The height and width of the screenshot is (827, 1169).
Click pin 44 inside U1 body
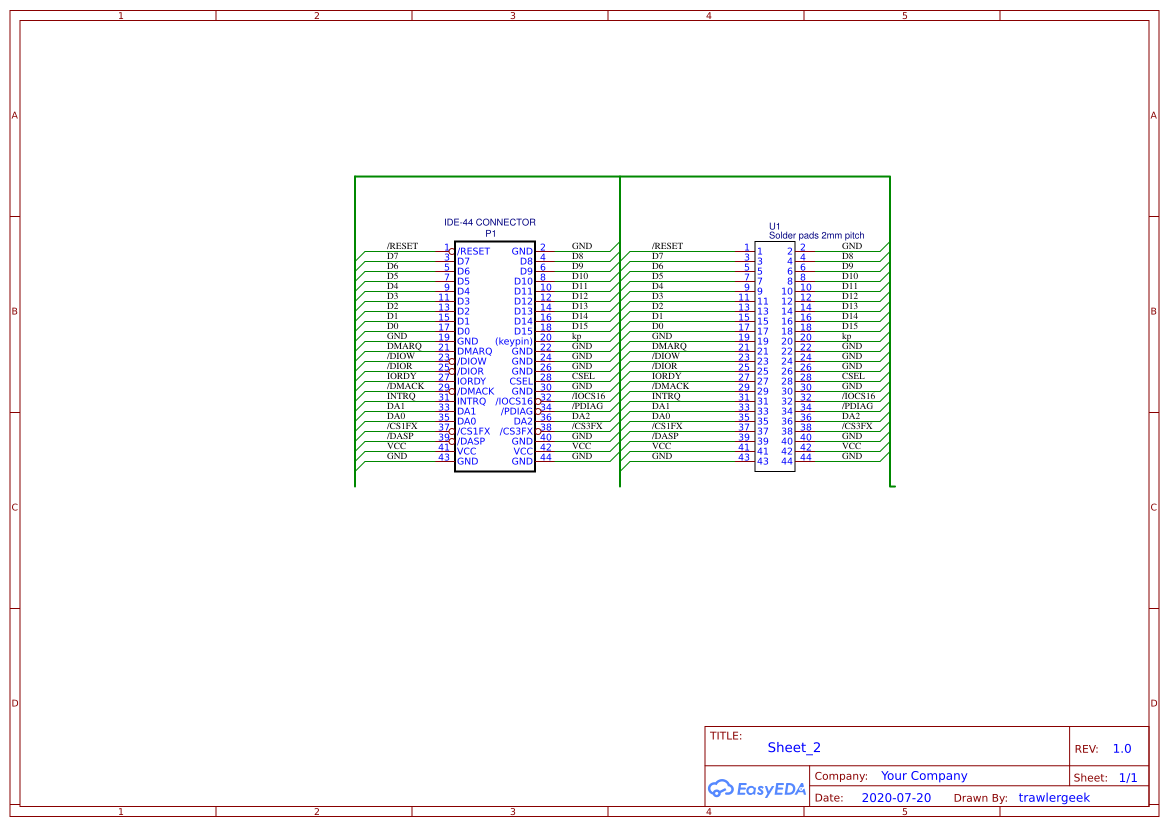[x=787, y=462]
